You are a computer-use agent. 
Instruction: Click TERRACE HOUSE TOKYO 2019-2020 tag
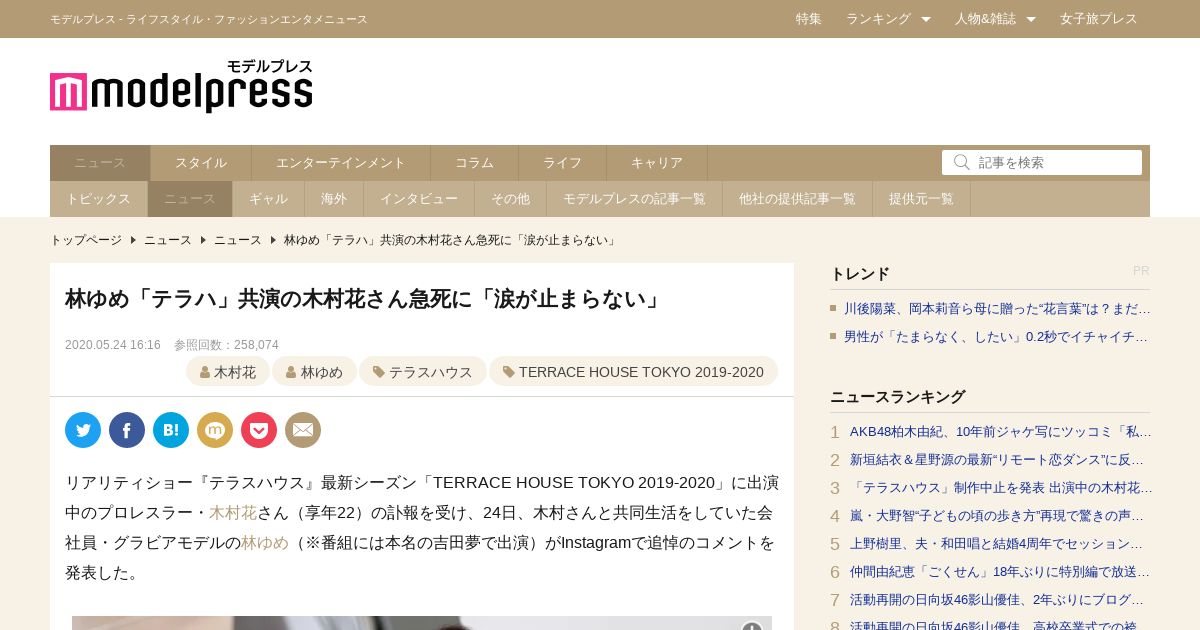click(633, 372)
